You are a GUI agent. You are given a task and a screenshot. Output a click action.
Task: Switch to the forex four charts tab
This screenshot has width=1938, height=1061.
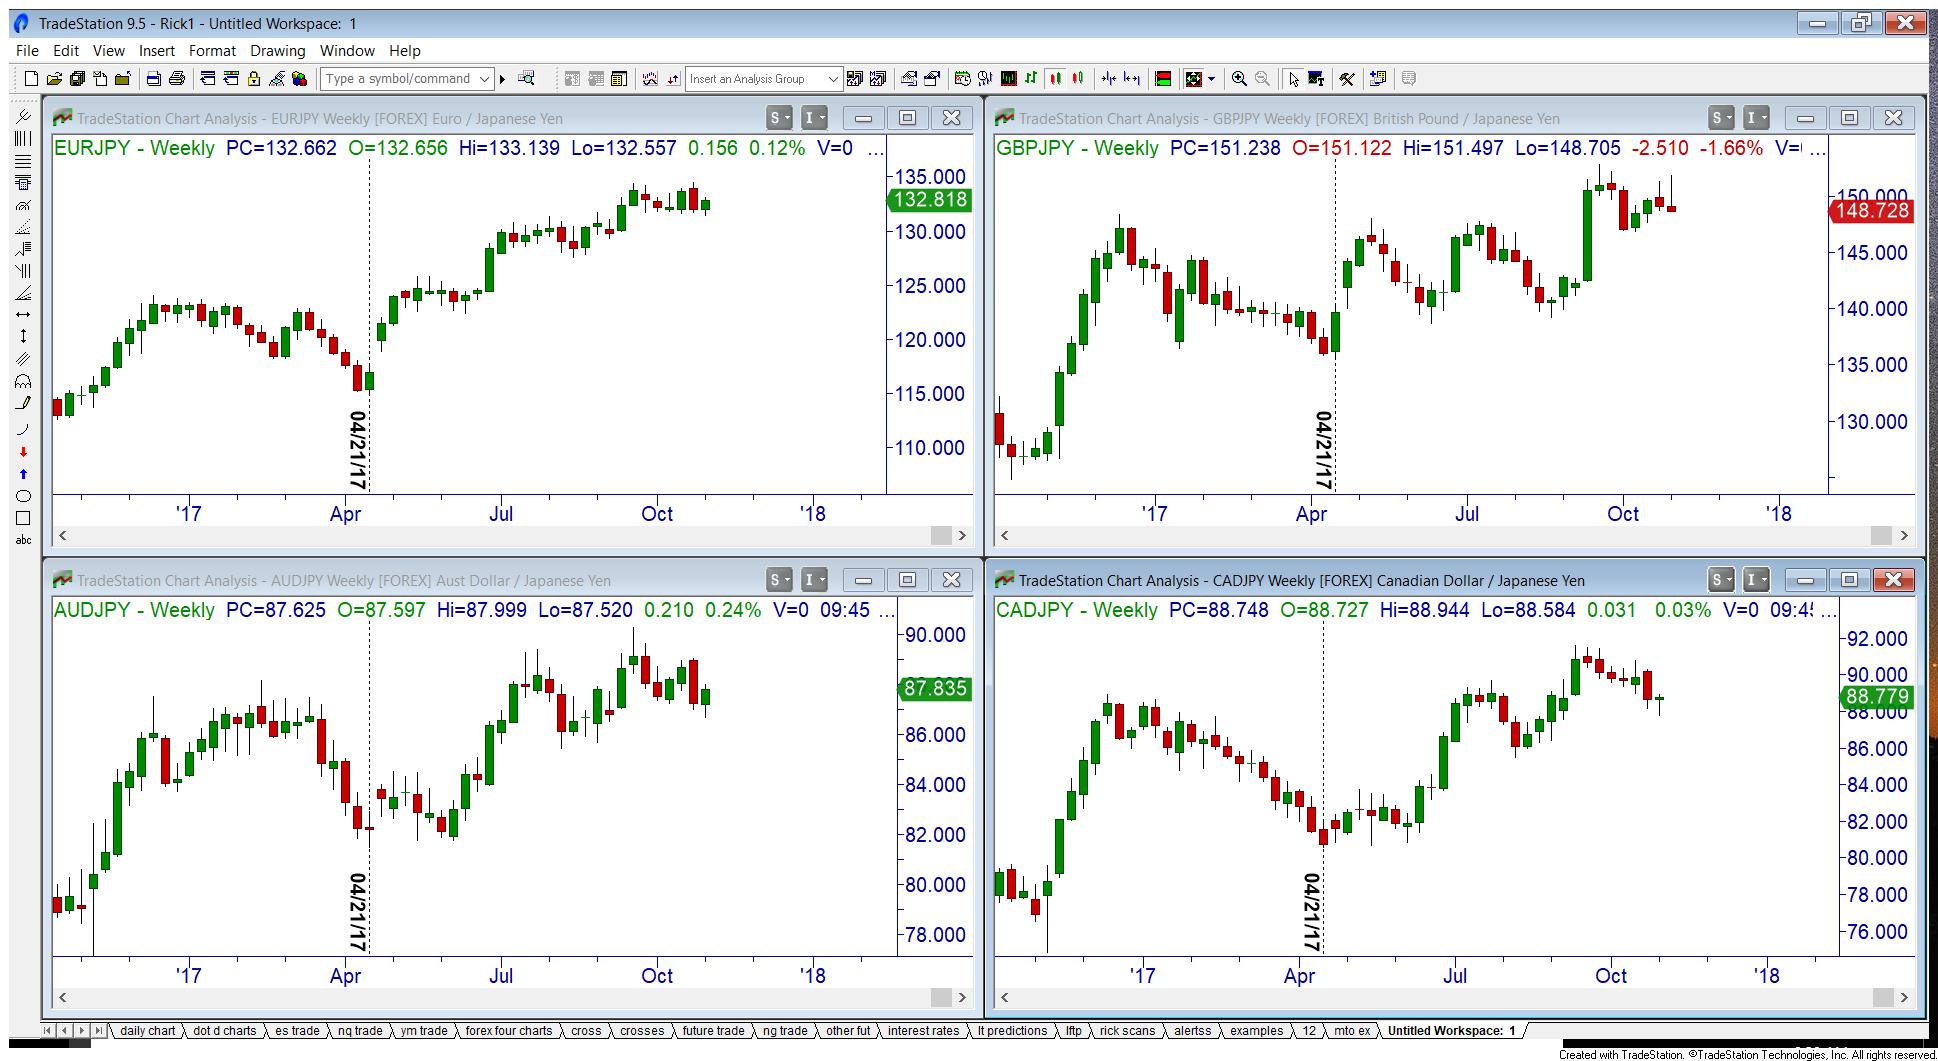[508, 1030]
